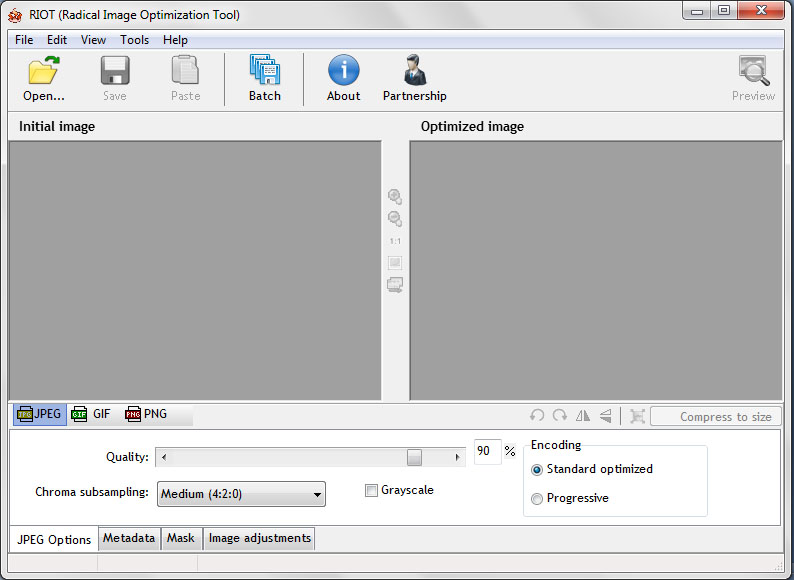Increase quality with slider right arrow
Image resolution: width=794 pixels, height=580 pixels.
pos(457,457)
